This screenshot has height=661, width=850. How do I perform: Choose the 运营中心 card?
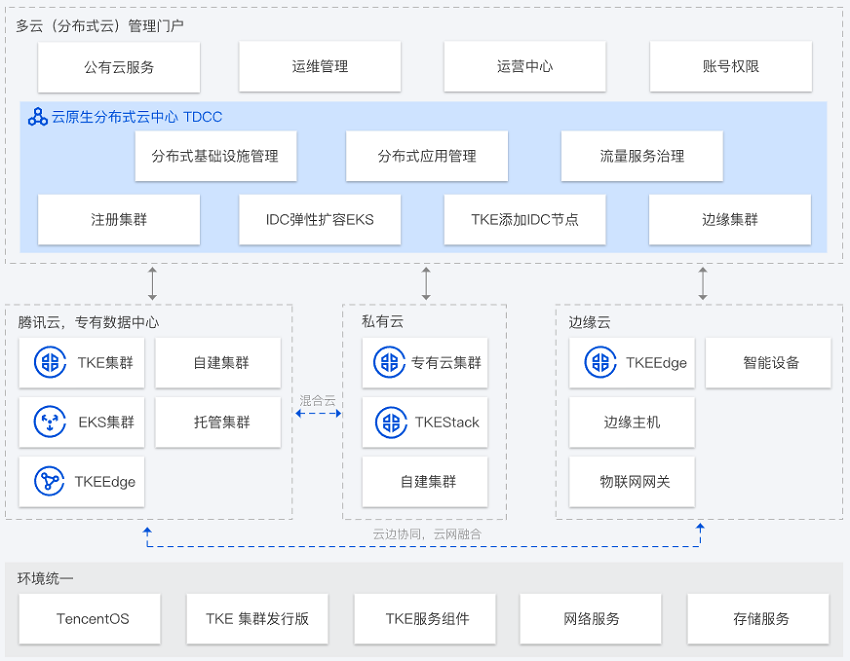coord(525,67)
